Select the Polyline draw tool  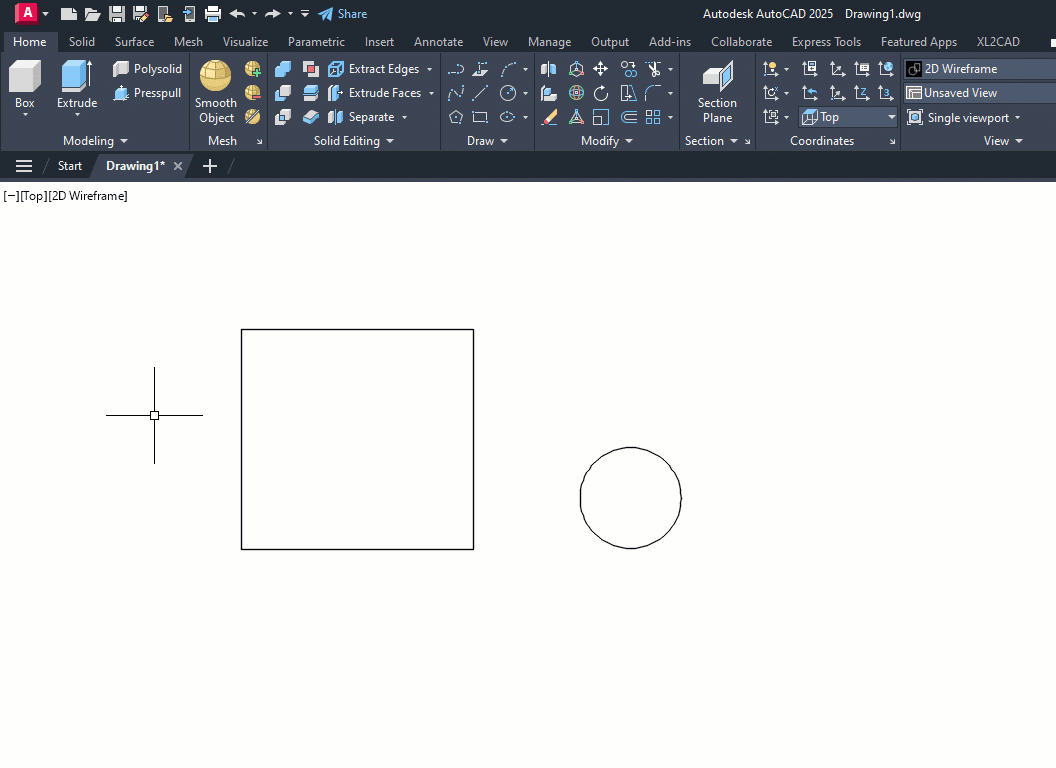point(456,69)
